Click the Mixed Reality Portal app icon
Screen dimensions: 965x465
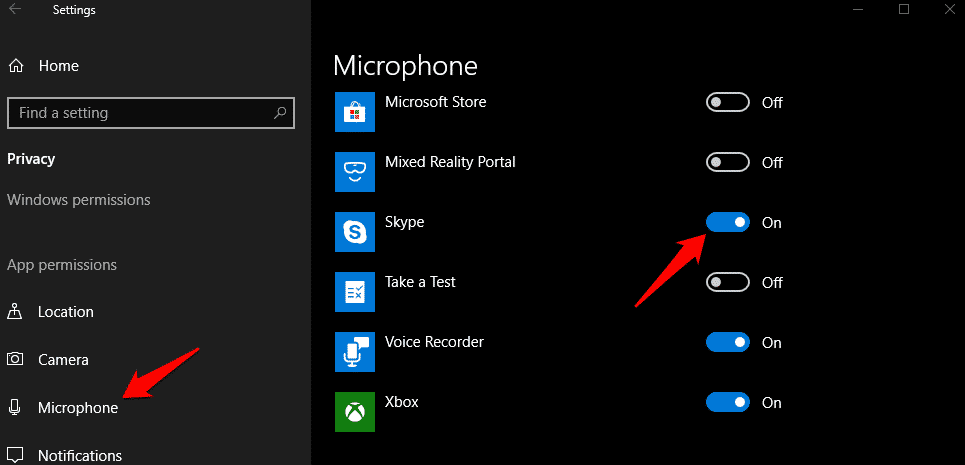[355, 172]
